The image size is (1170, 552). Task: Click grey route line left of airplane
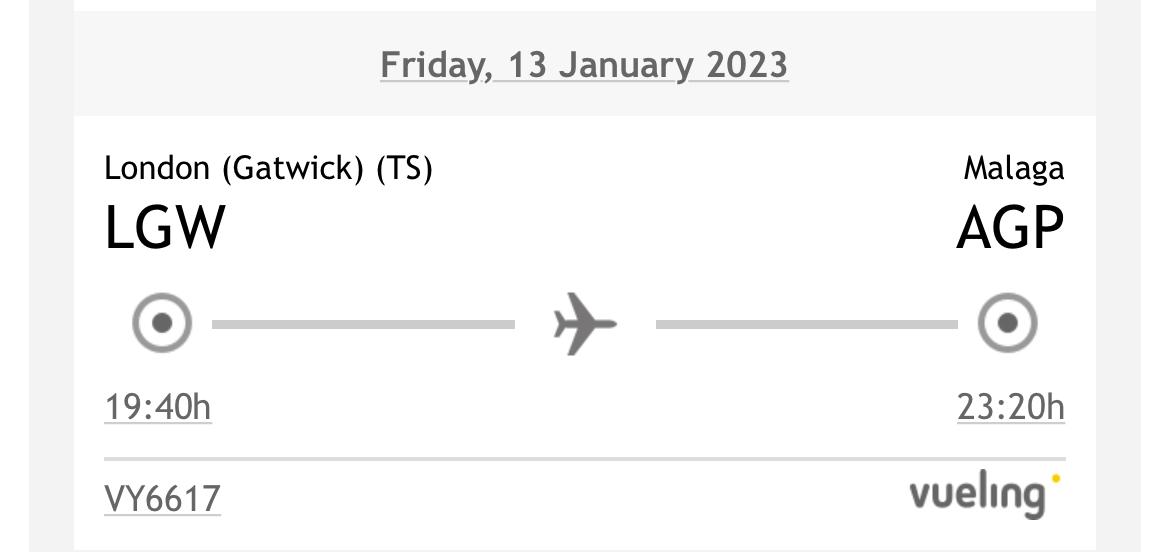tap(363, 324)
